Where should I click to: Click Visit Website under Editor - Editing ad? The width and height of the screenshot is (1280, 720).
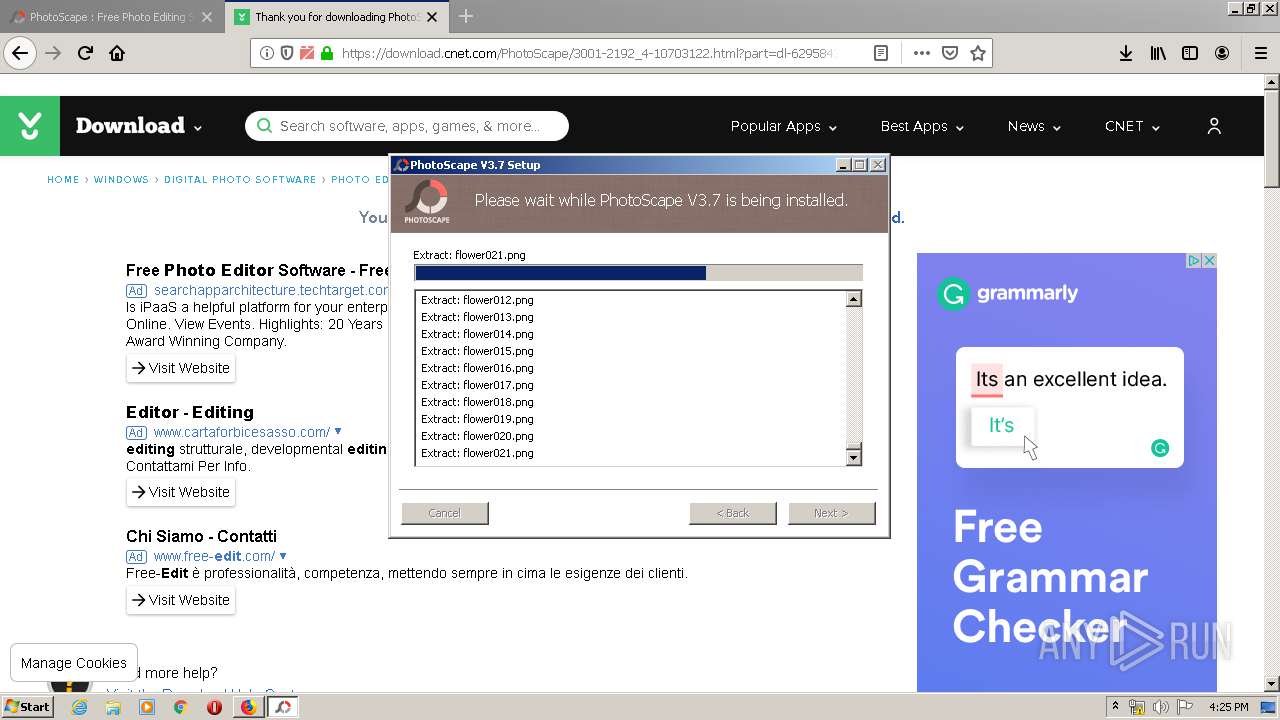pyautogui.click(x=181, y=492)
